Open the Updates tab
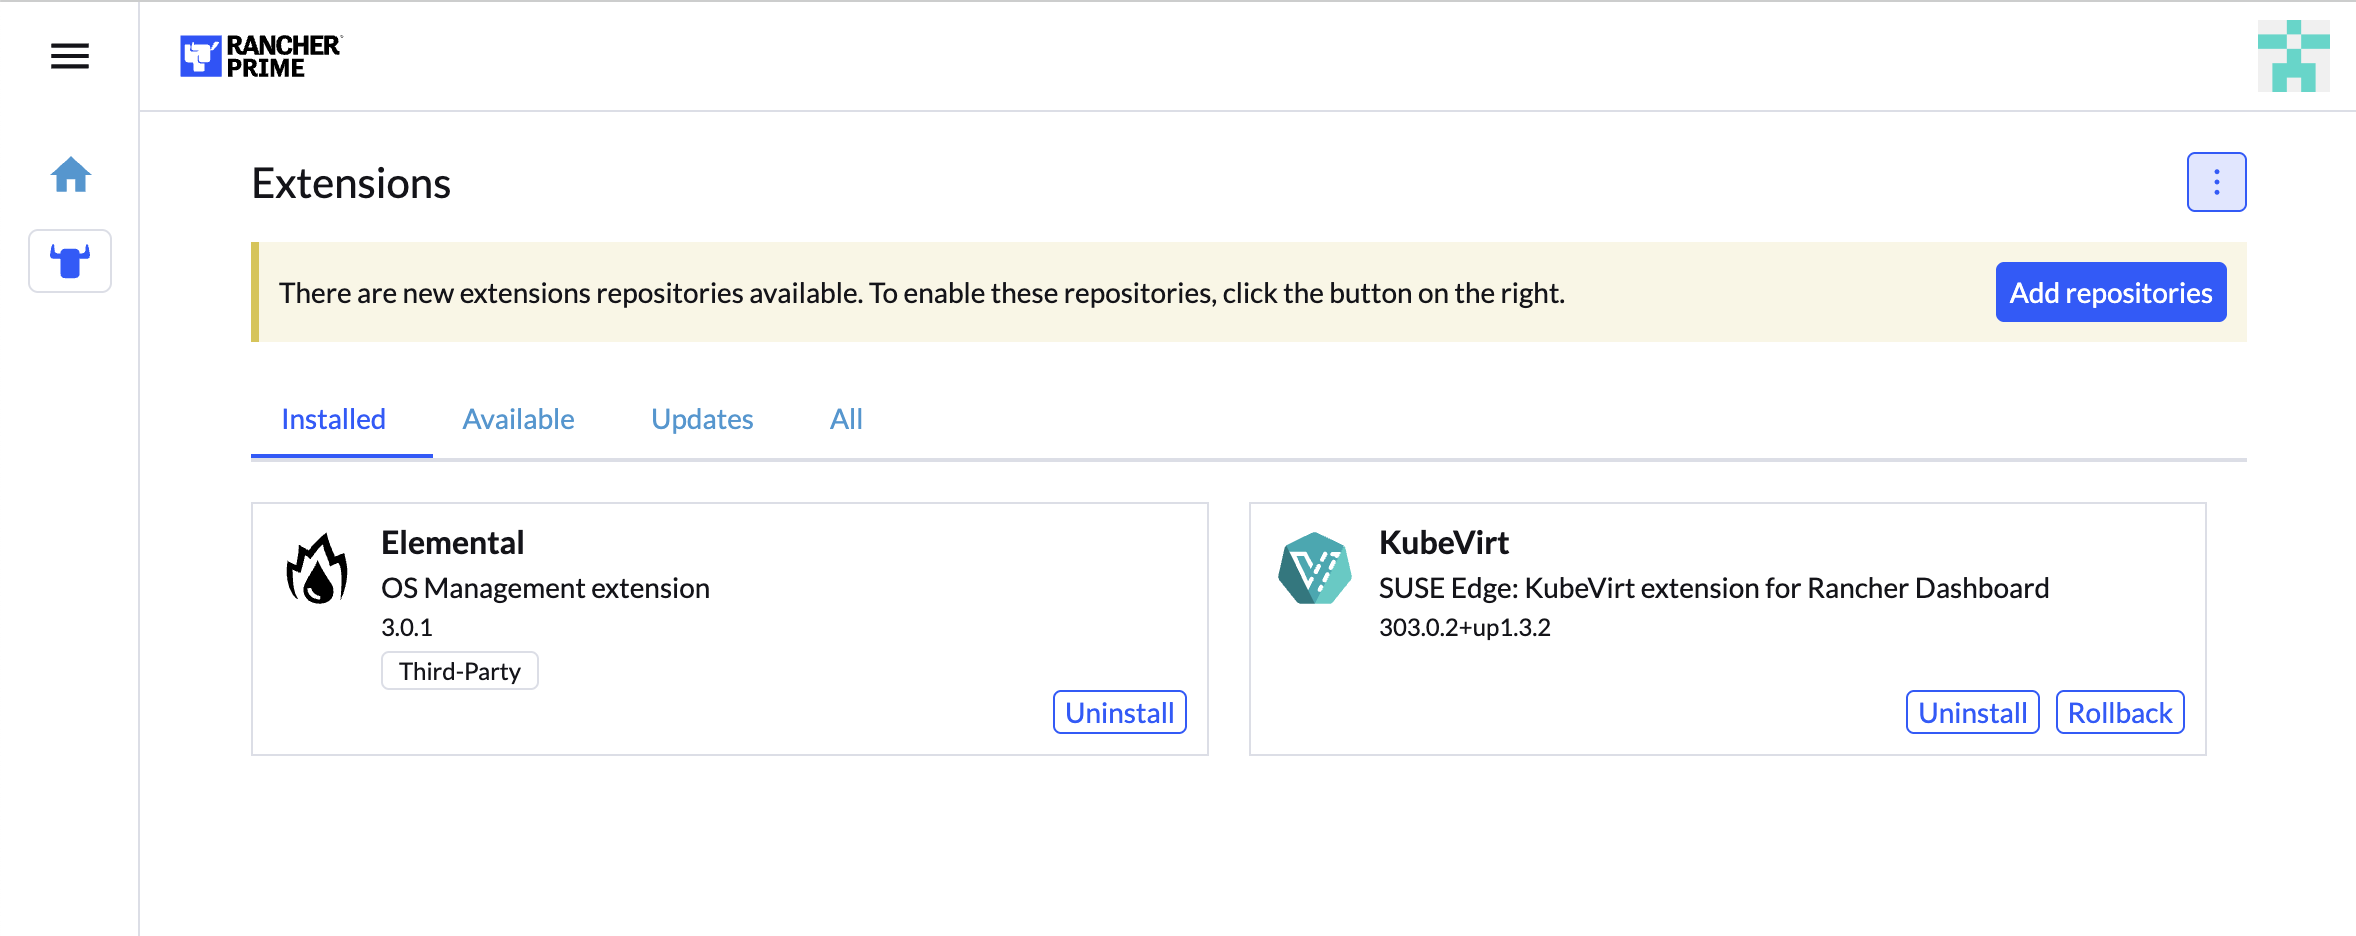 click(x=702, y=419)
